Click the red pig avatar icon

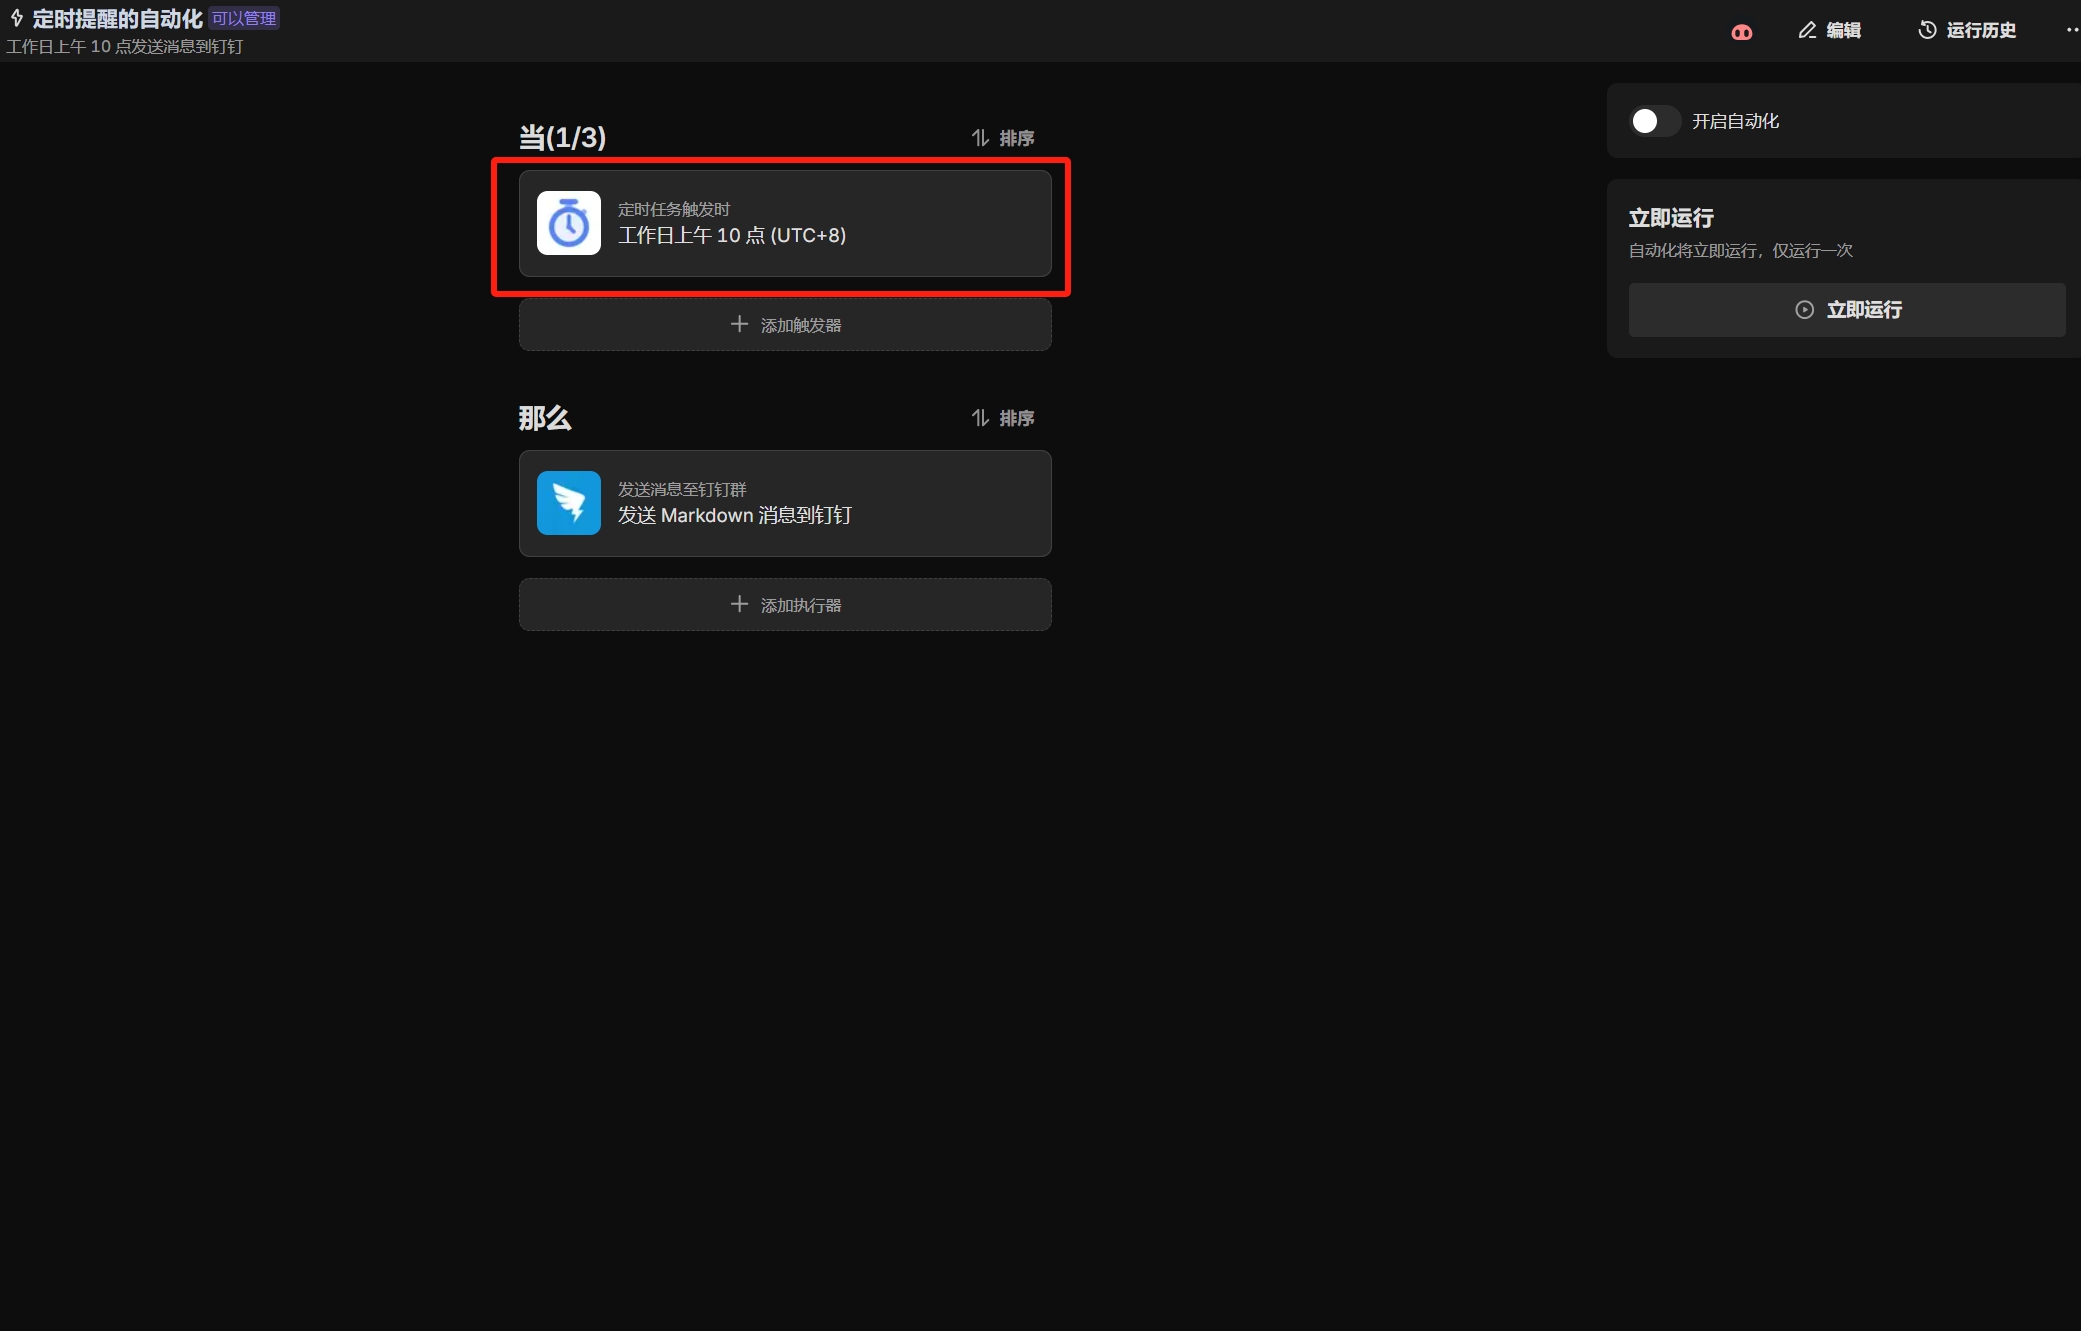pyautogui.click(x=1741, y=32)
